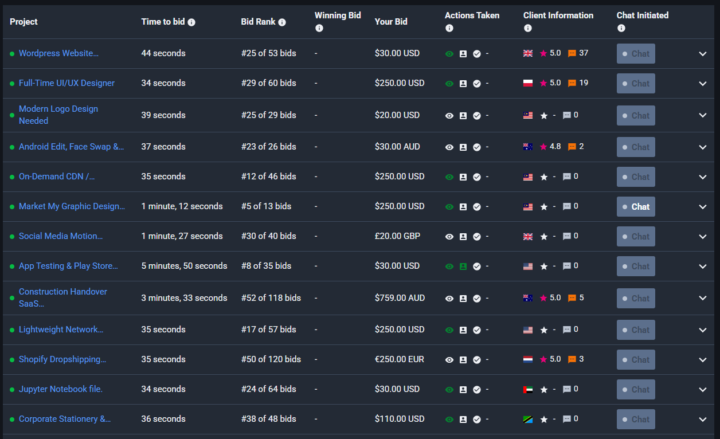Image resolution: width=720 pixels, height=439 pixels.
Task: Expand the Social Media Motion row
Action: (703, 237)
